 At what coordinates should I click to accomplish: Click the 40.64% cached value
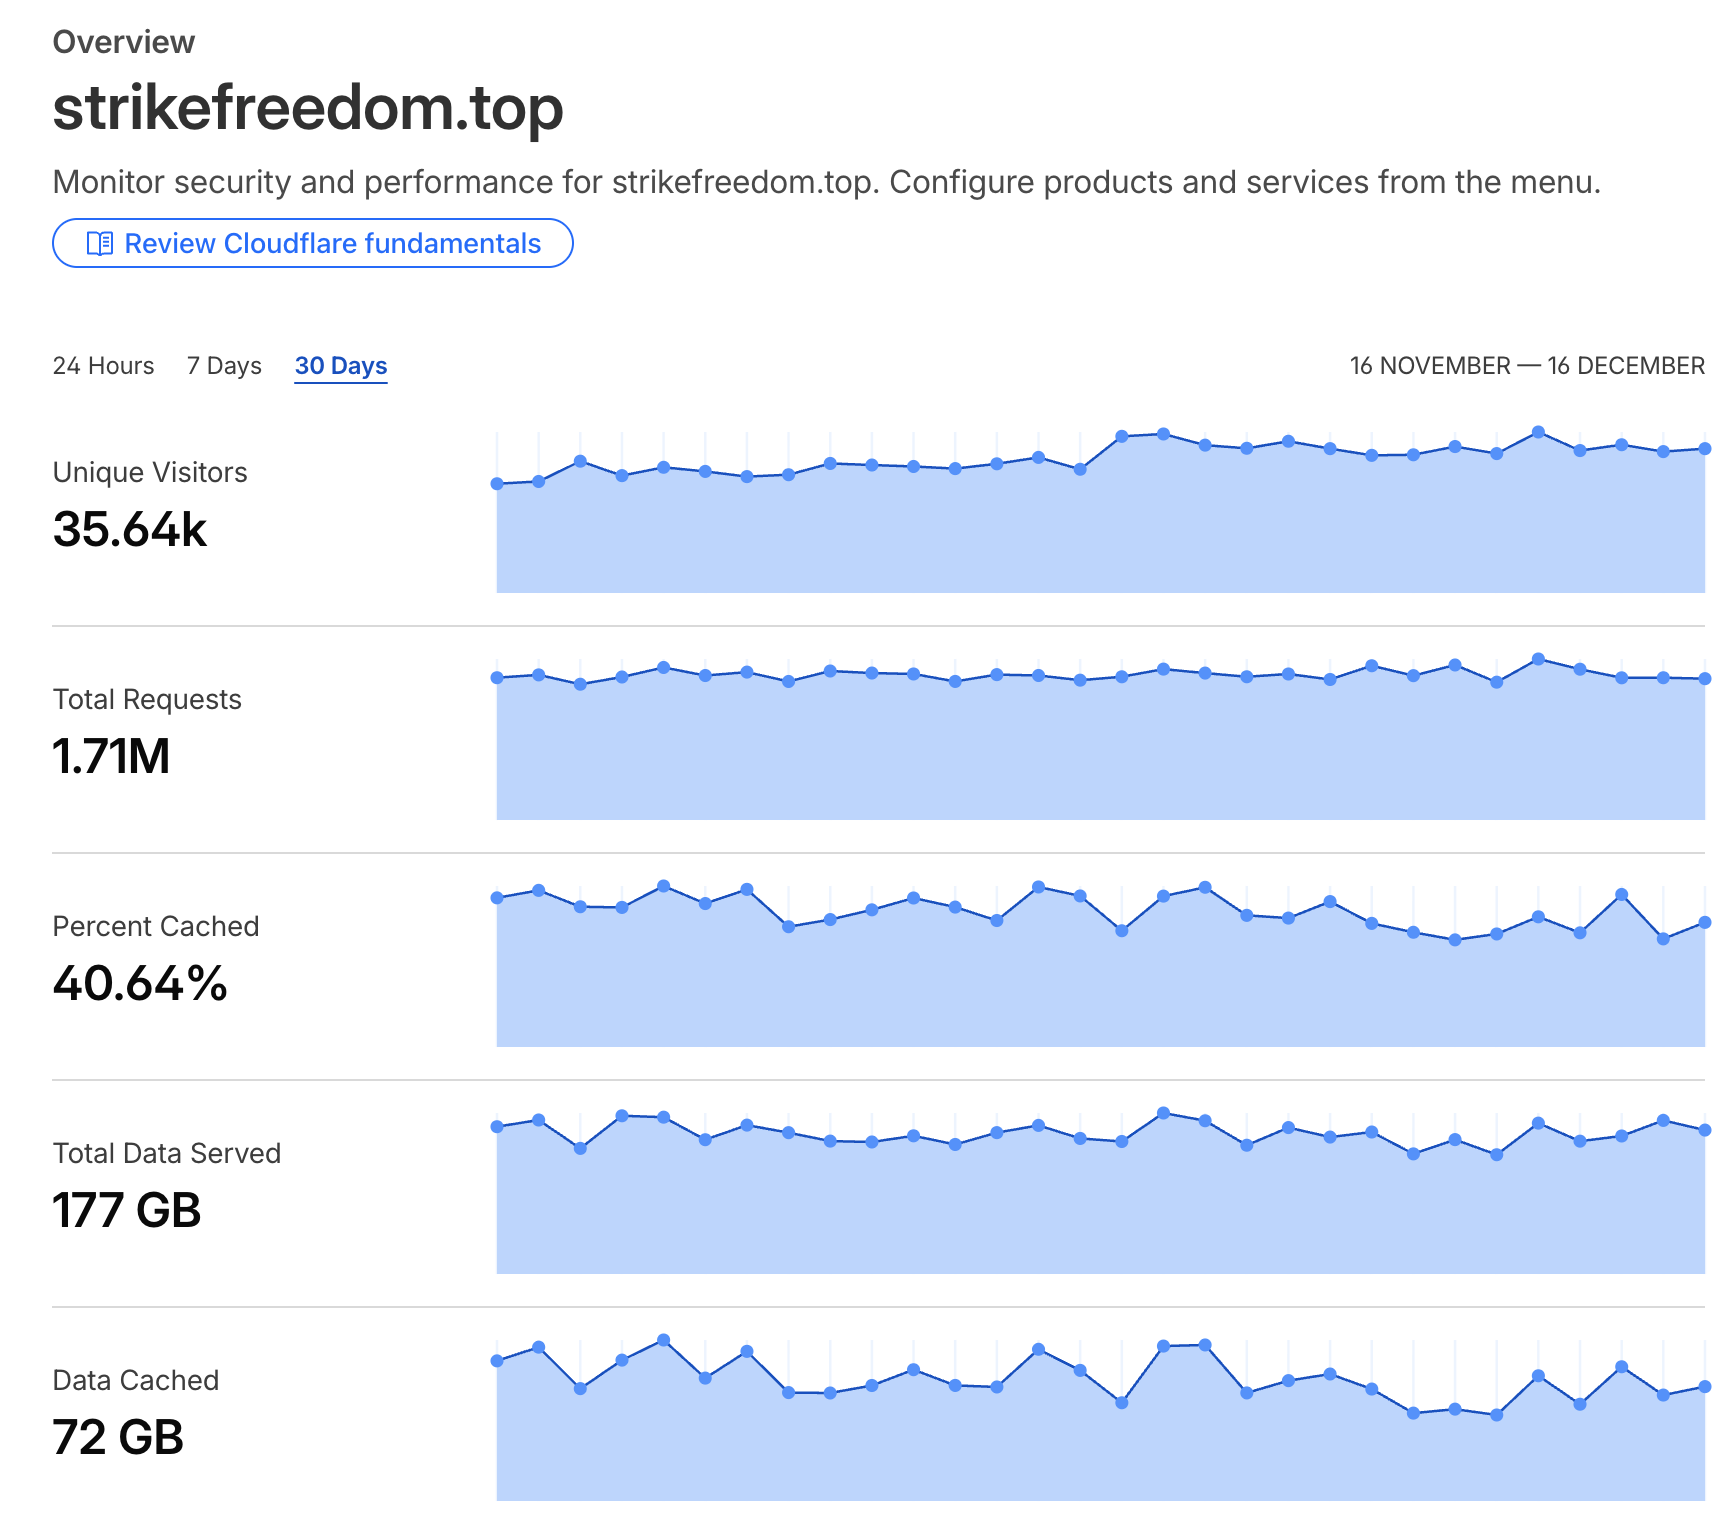coord(140,983)
